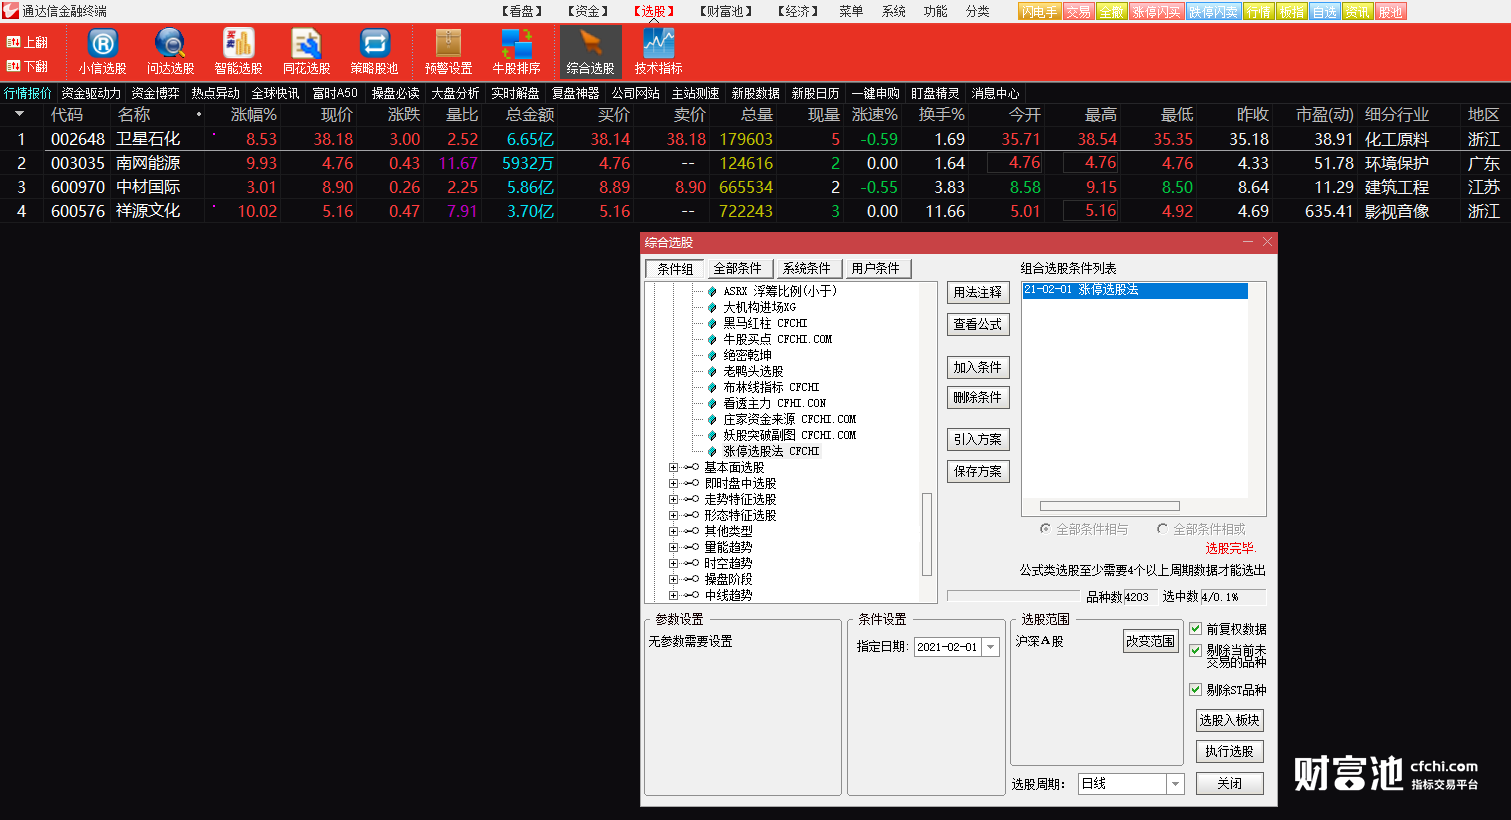The image size is (1511, 820).
Task: Open the 选股周期 日线 dropdown
Action: pos(1176,784)
